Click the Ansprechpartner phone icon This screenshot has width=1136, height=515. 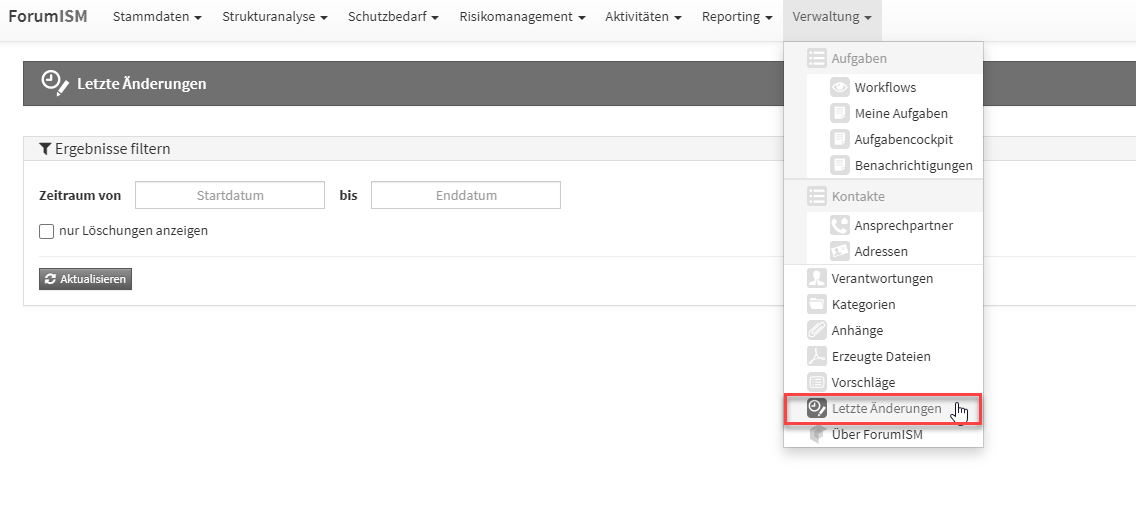[x=840, y=225]
